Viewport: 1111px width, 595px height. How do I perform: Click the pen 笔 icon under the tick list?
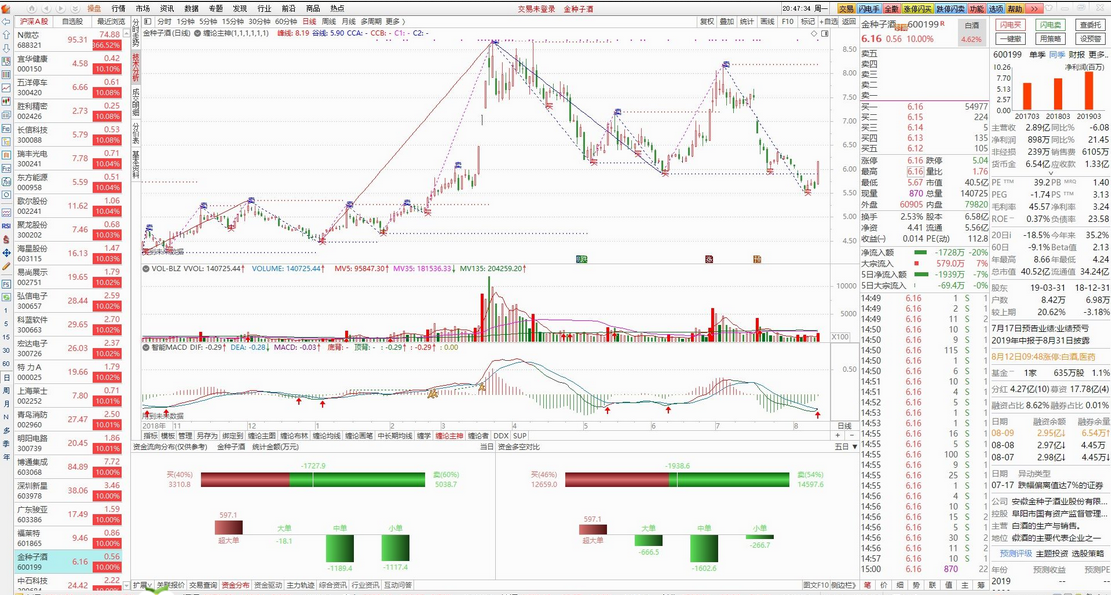click(867, 585)
